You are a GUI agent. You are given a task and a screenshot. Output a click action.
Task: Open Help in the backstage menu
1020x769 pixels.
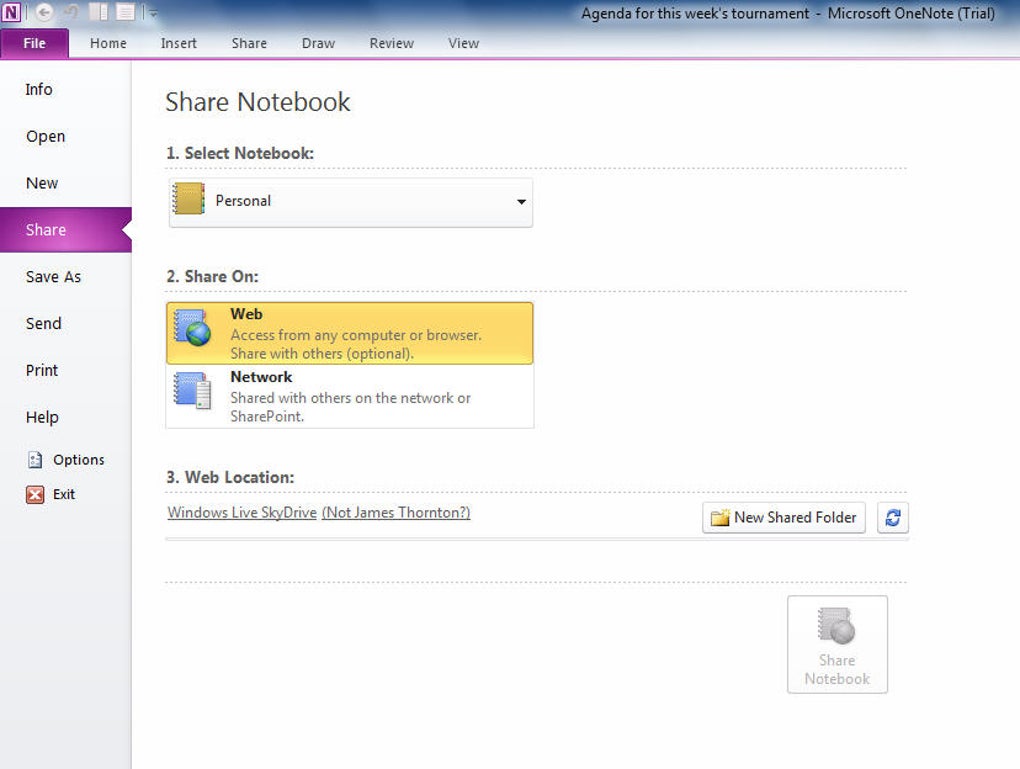66,417
